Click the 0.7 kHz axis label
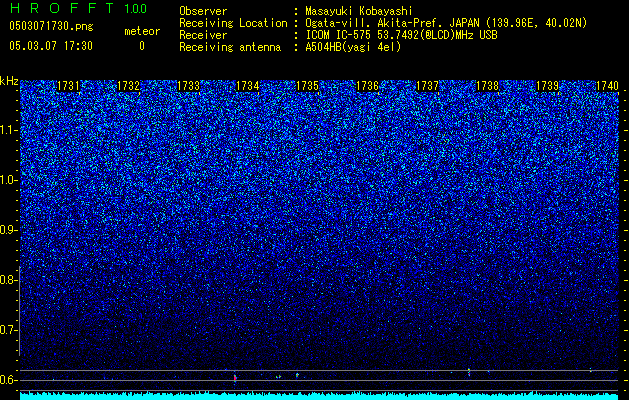The image size is (629, 400). tap(8, 330)
